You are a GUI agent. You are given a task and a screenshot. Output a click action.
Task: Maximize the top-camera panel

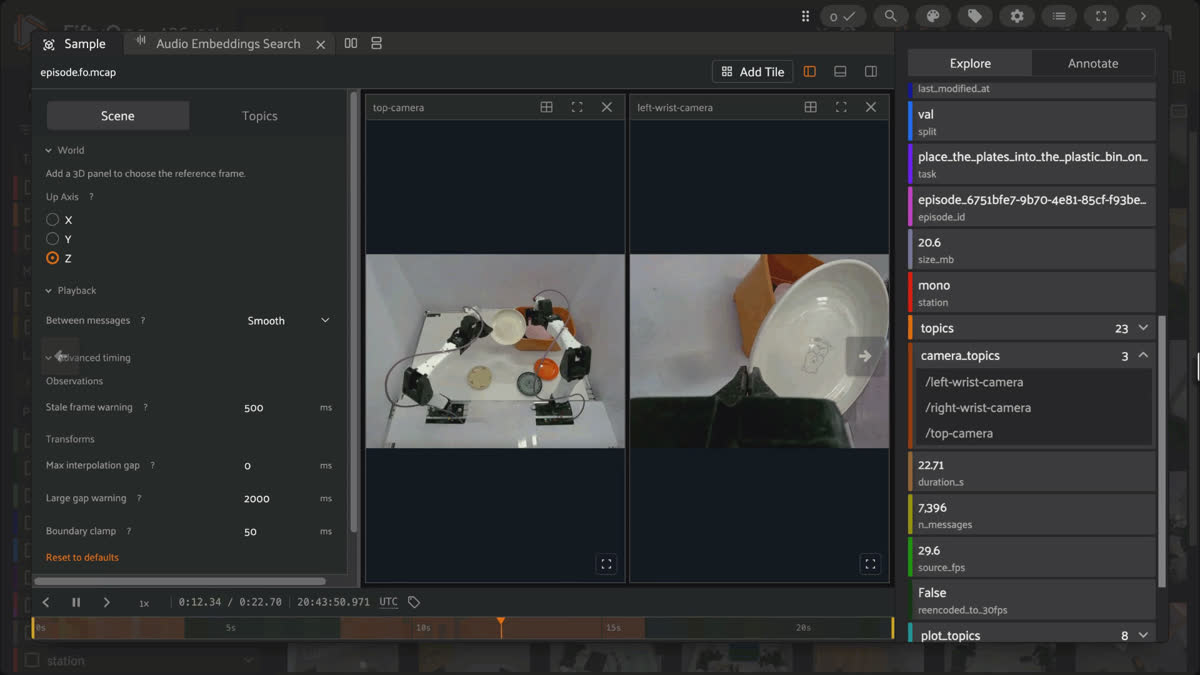pos(577,107)
